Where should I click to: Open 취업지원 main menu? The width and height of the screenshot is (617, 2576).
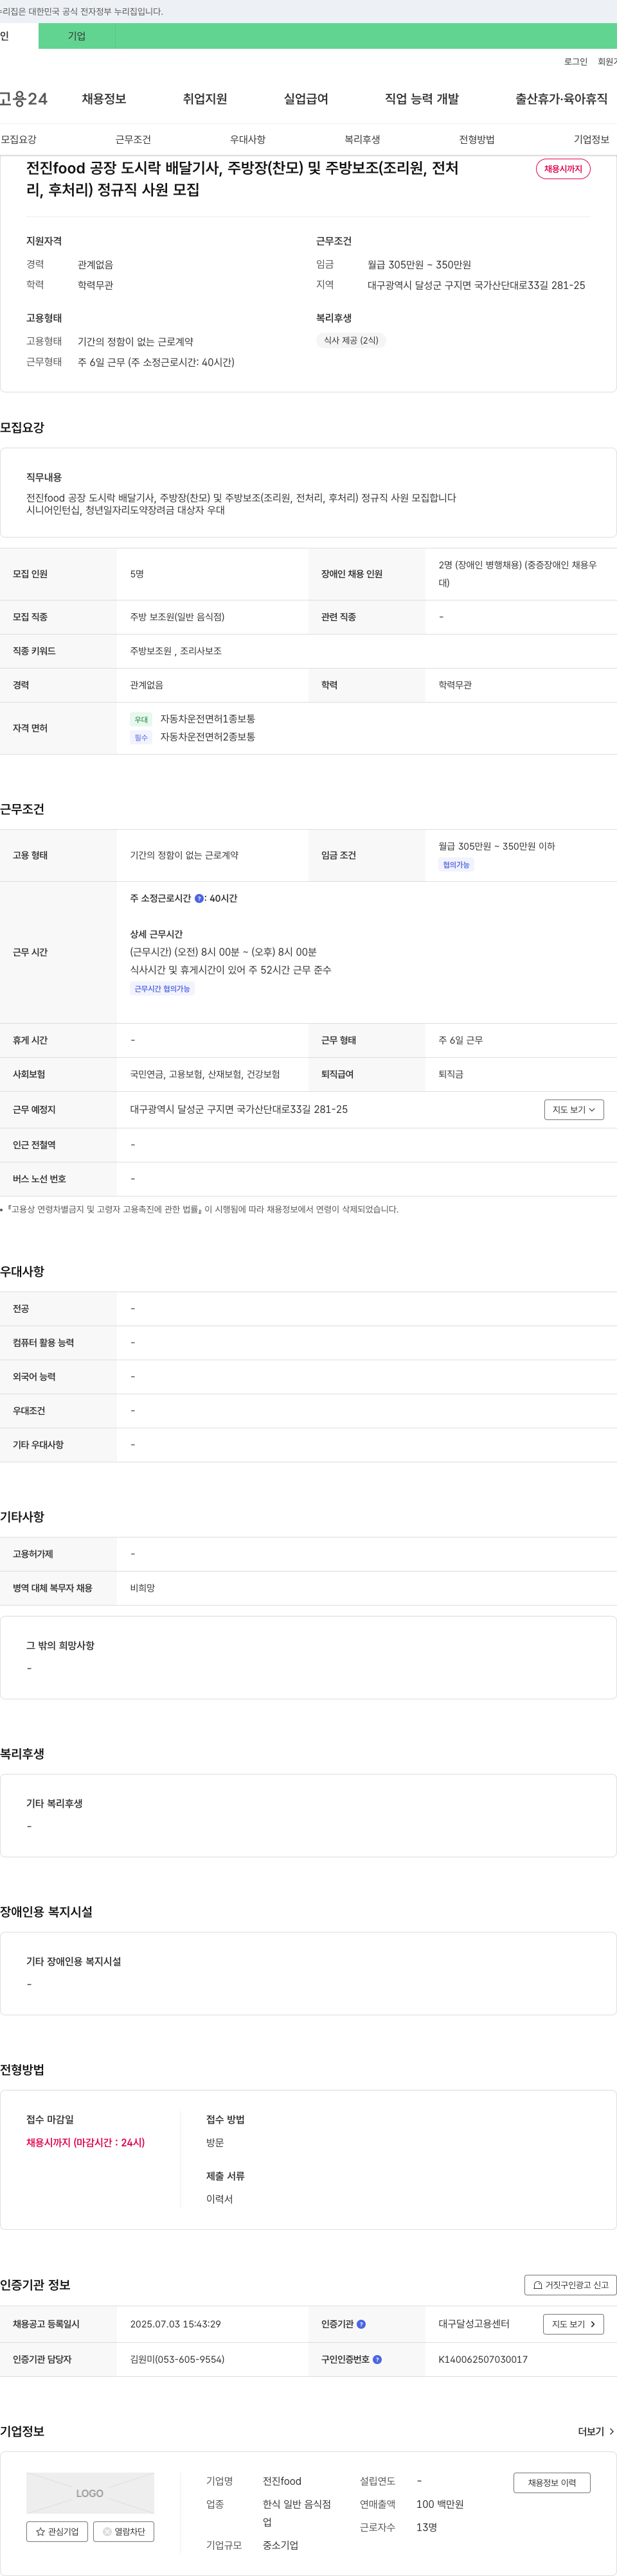click(205, 99)
